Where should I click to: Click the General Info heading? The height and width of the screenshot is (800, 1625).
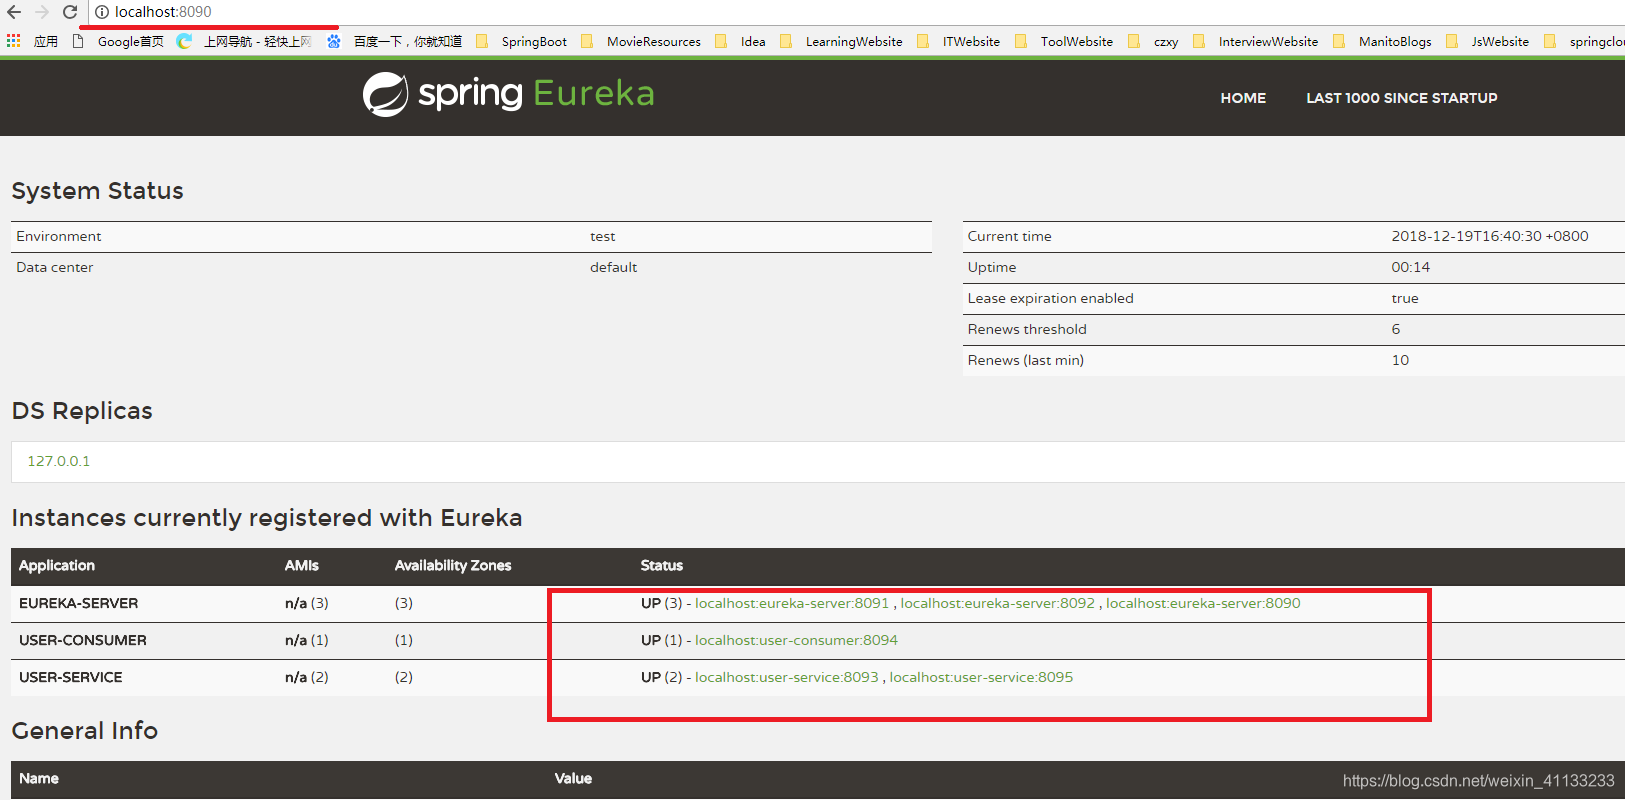pyautogui.click(x=84, y=731)
